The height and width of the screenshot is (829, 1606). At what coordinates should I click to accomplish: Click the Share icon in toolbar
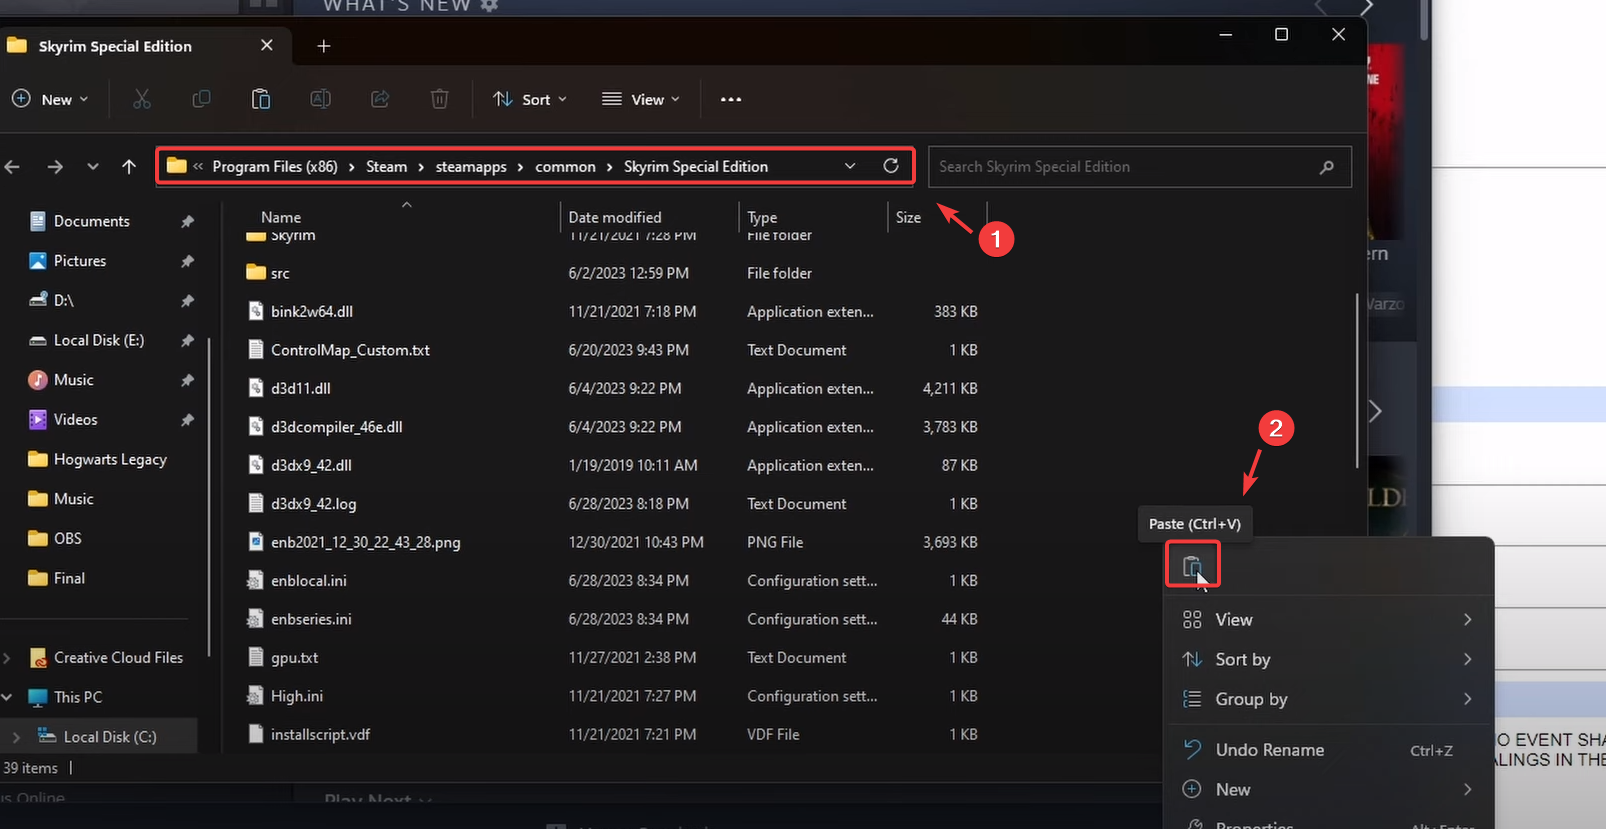point(380,99)
